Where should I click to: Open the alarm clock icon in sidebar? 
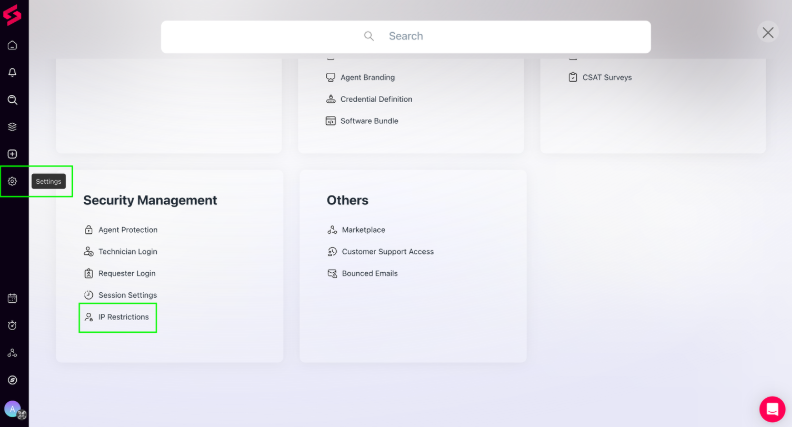pos(13,325)
